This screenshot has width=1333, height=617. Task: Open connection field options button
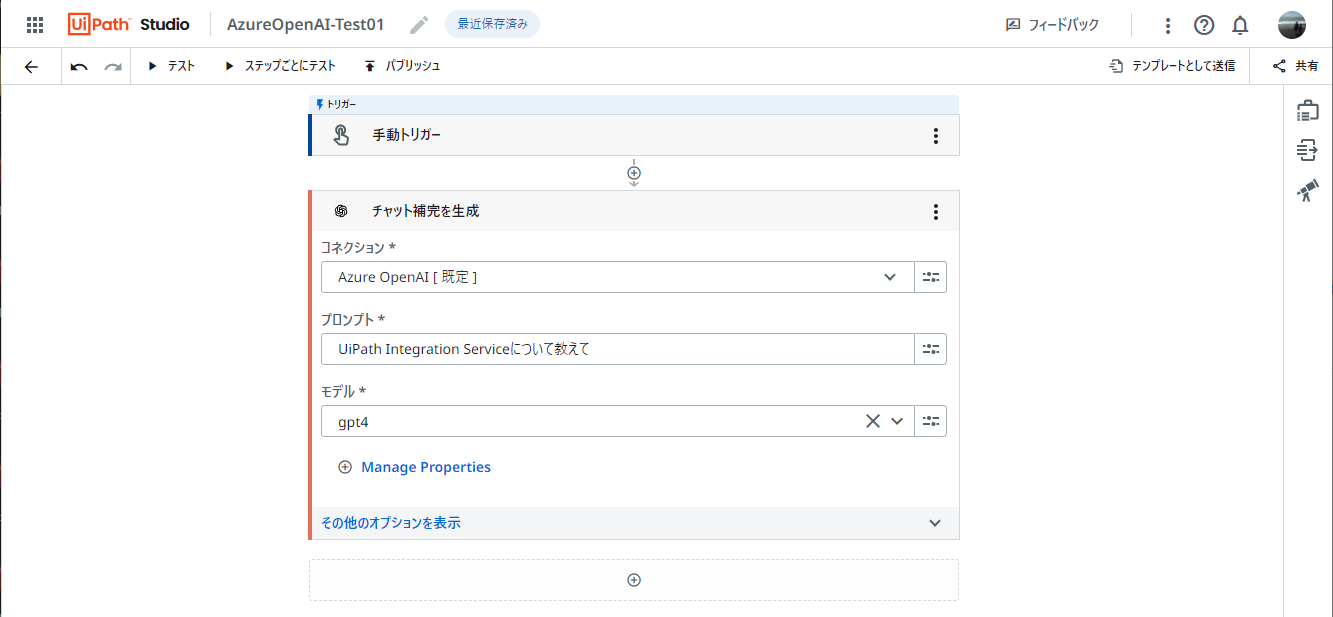click(931, 277)
